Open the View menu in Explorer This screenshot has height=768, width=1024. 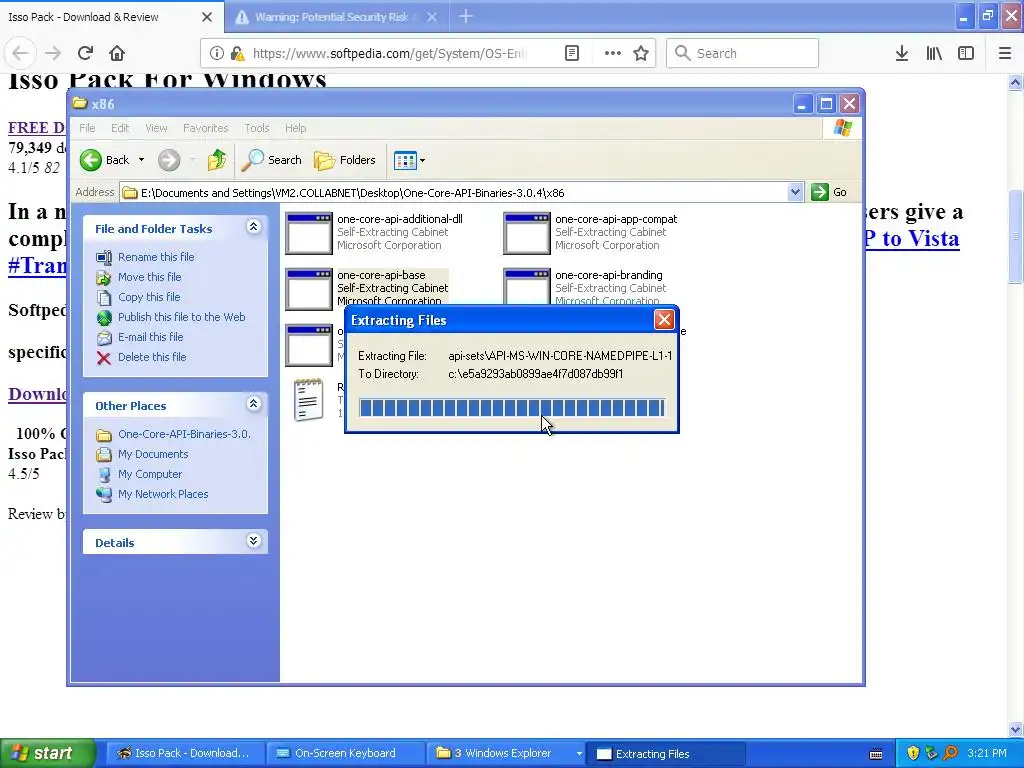pos(156,128)
